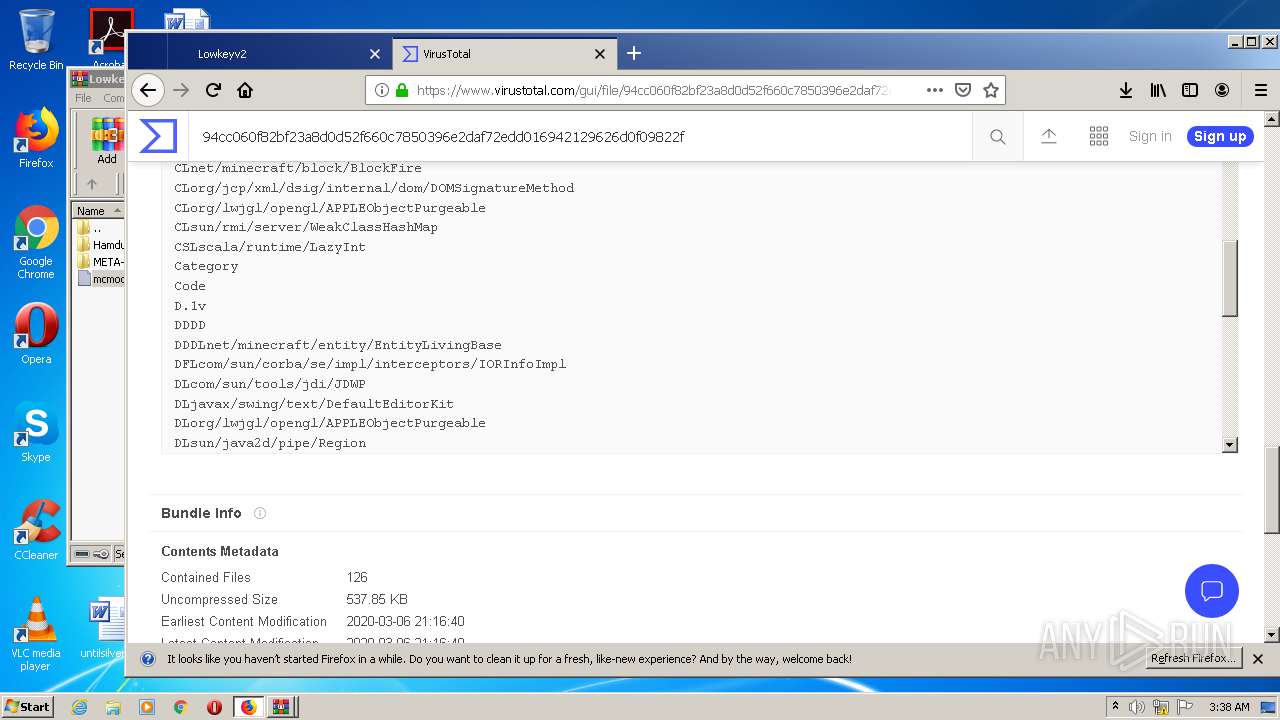This screenshot has width=1280, height=720.
Task: Open the Firefox hamburger menu
Action: [x=1261, y=90]
